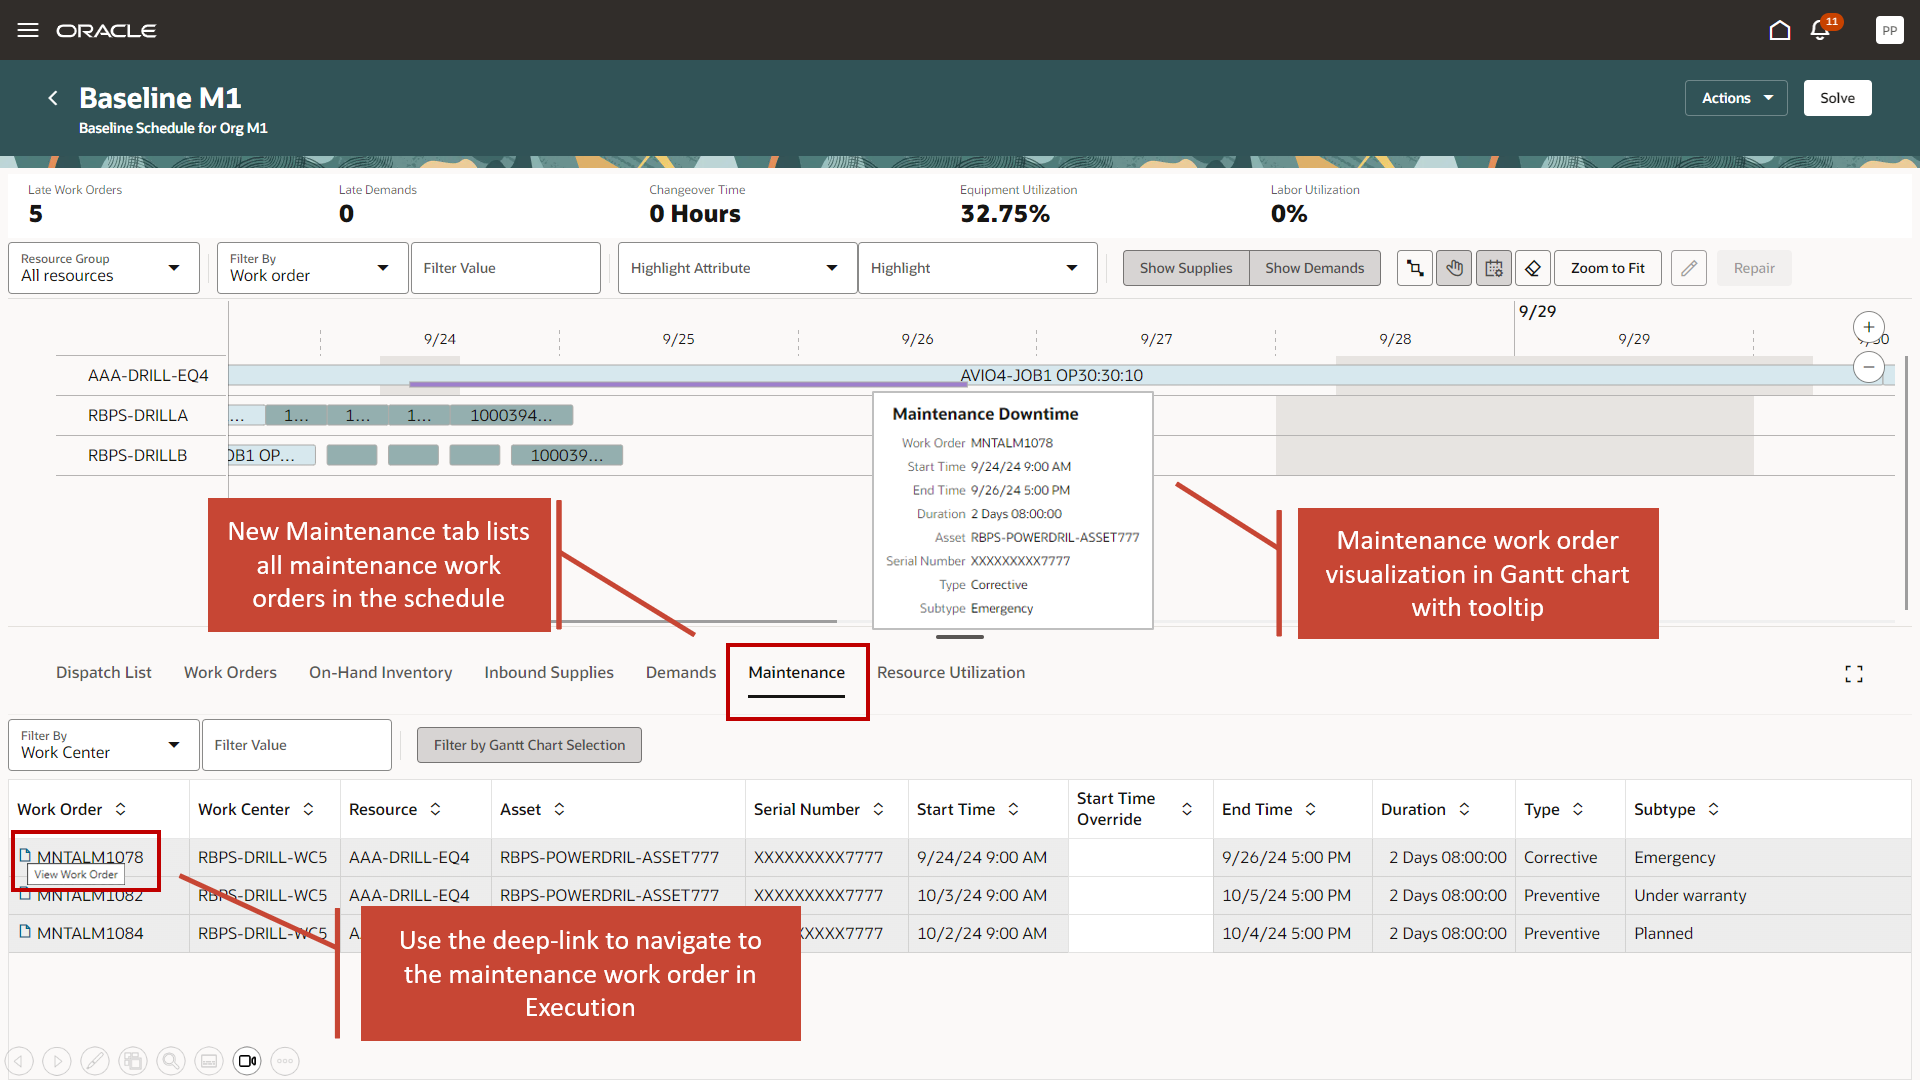Click the pencil edit icon near Repair
This screenshot has width=1920, height=1080.
1688,268
